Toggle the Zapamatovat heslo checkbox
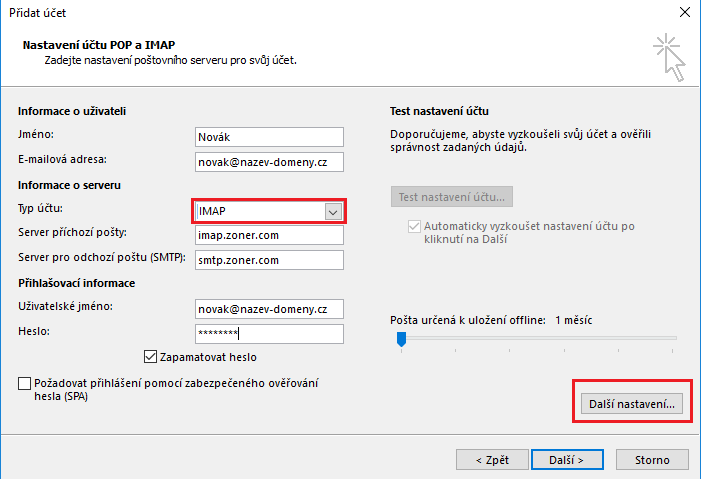Image resolution: width=701 pixels, height=479 pixels. 152,357
